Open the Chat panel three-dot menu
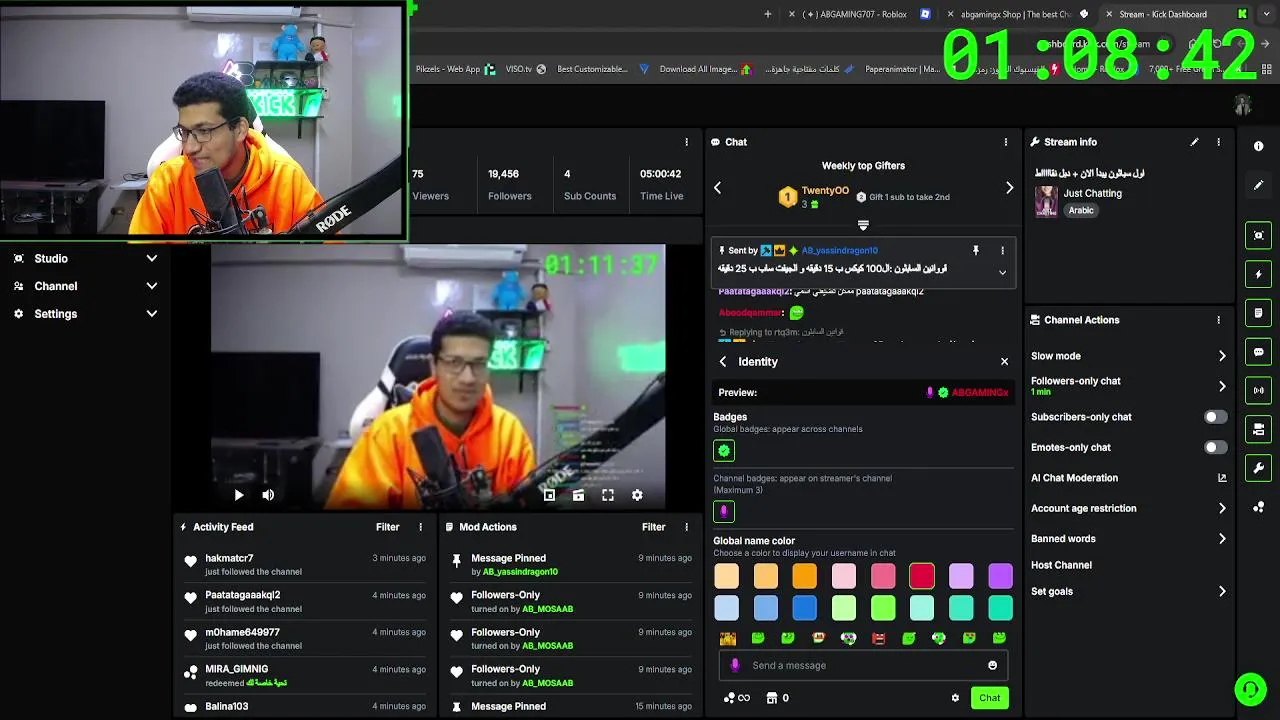This screenshot has height=720, width=1280. pyautogui.click(x=1005, y=142)
